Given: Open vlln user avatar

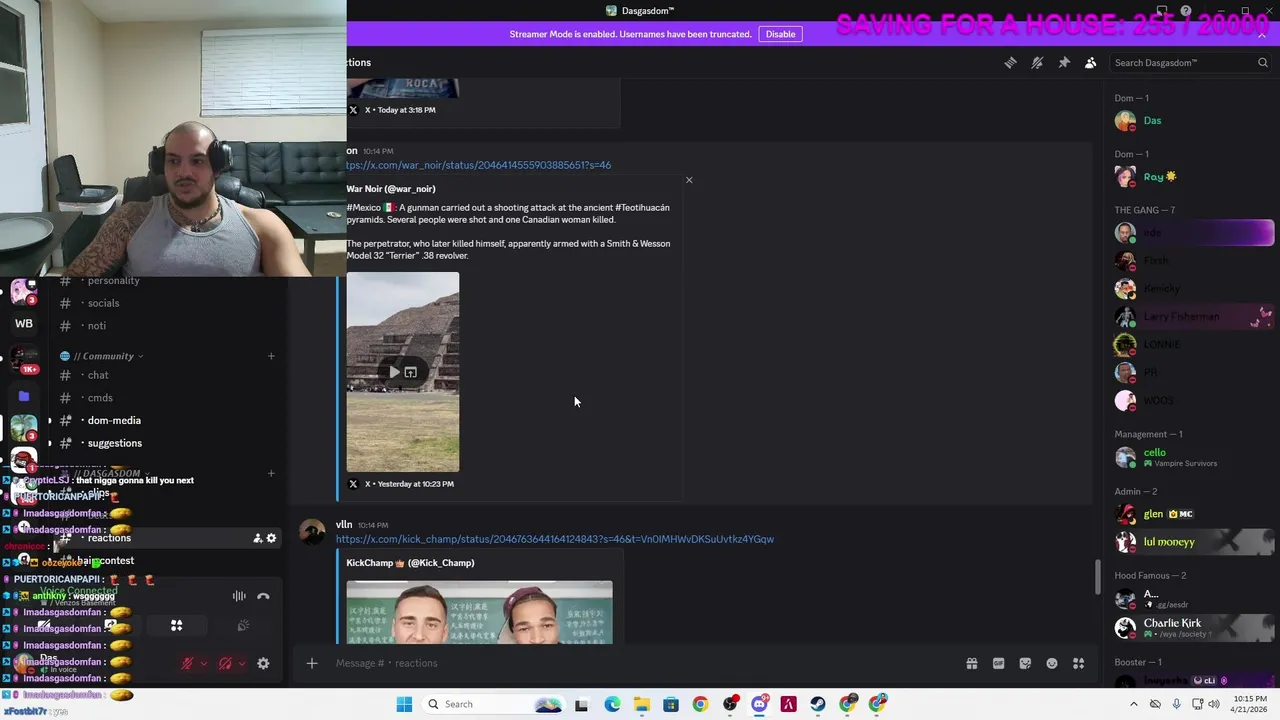Looking at the screenshot, I should click(313, 532).
